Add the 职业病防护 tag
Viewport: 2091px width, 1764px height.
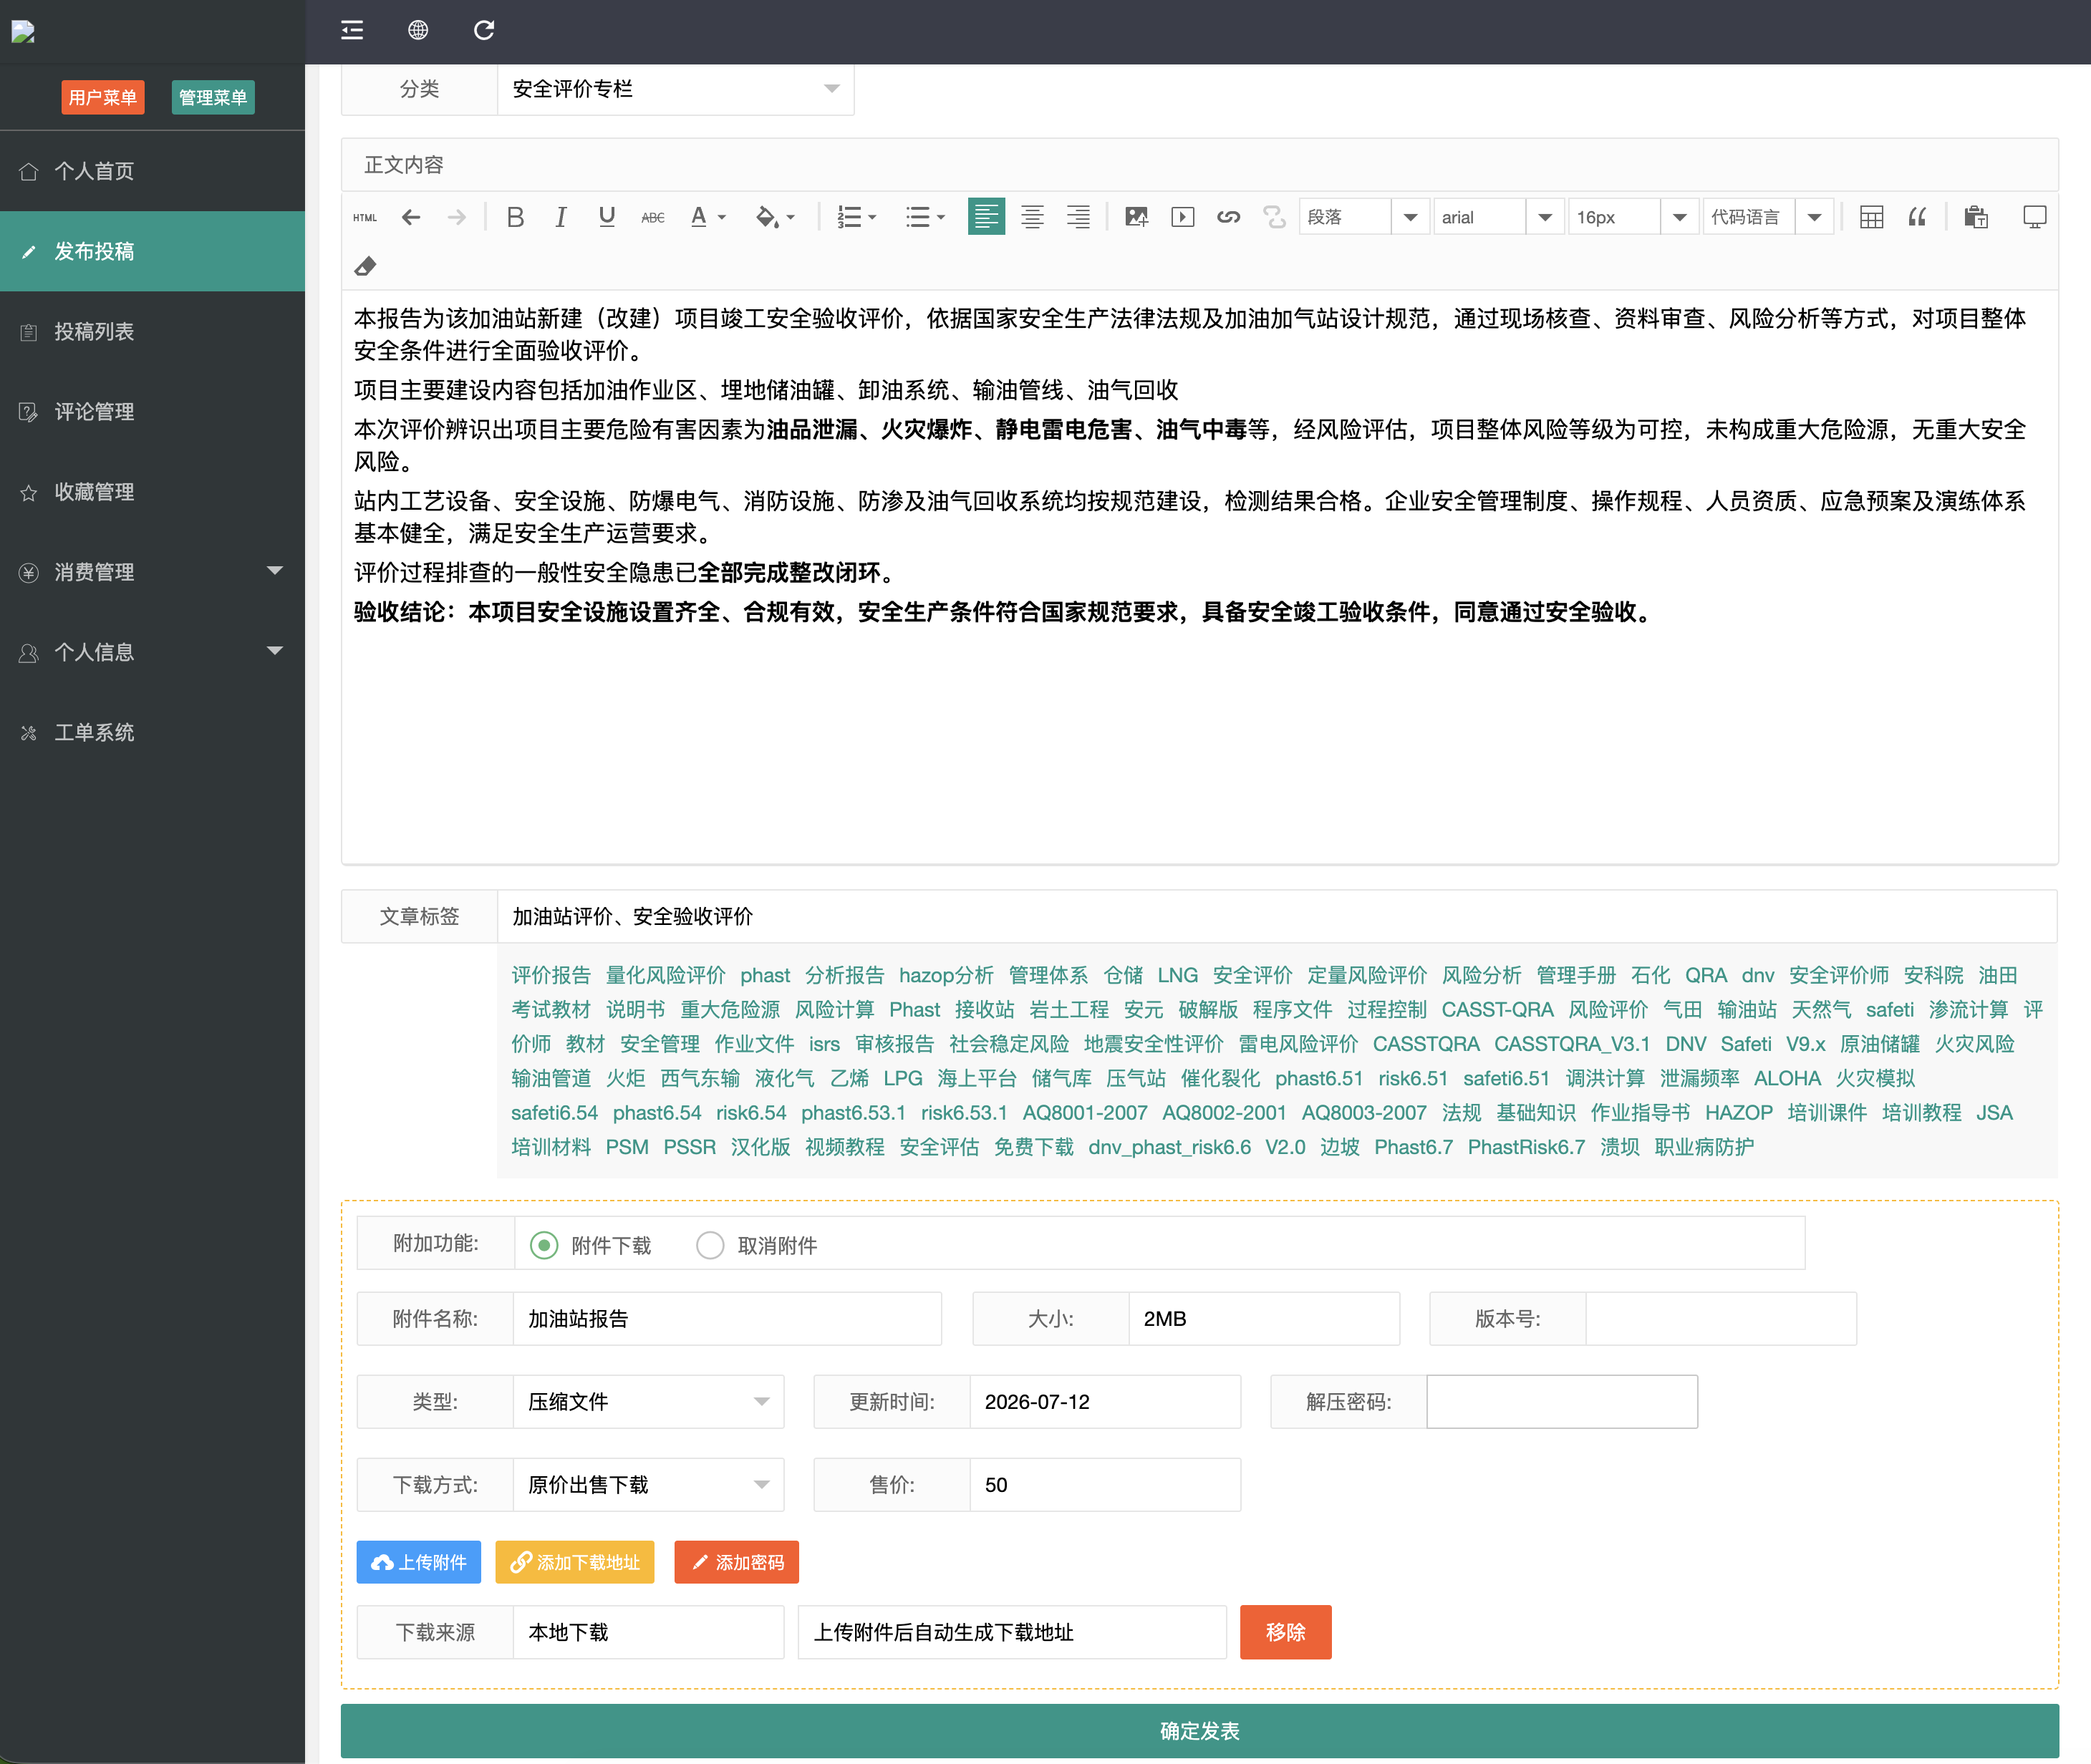[x=1705, y=1147]
